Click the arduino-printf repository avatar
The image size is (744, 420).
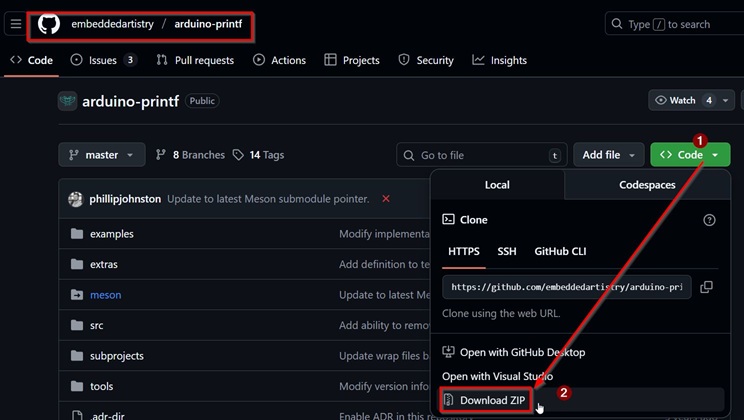click(67, 101)
